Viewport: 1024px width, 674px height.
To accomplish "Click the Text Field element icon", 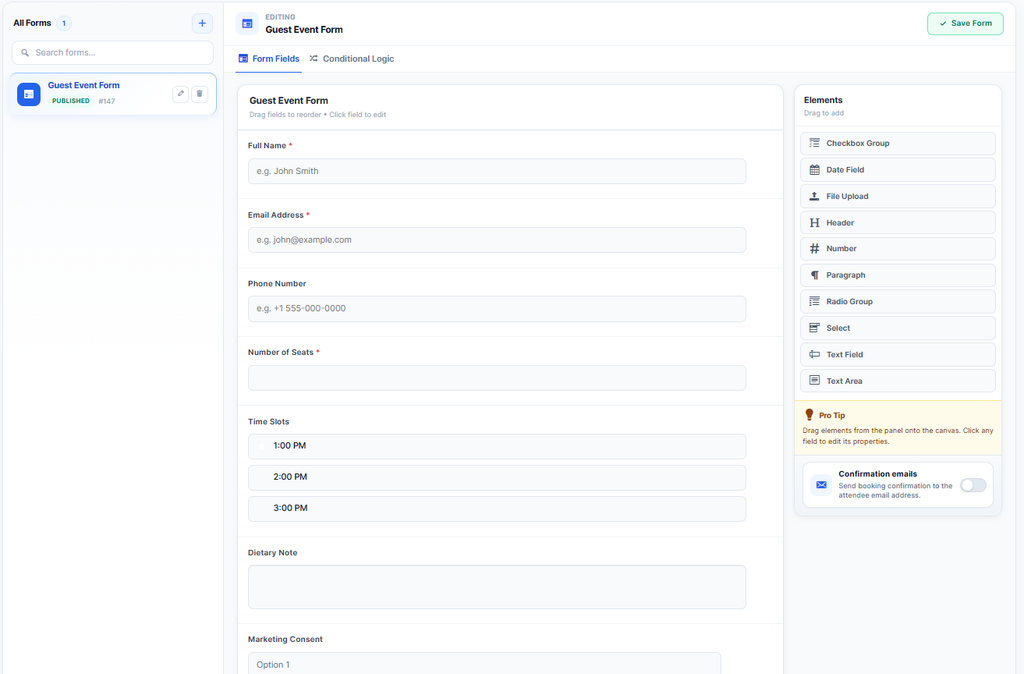I will 814,355.
